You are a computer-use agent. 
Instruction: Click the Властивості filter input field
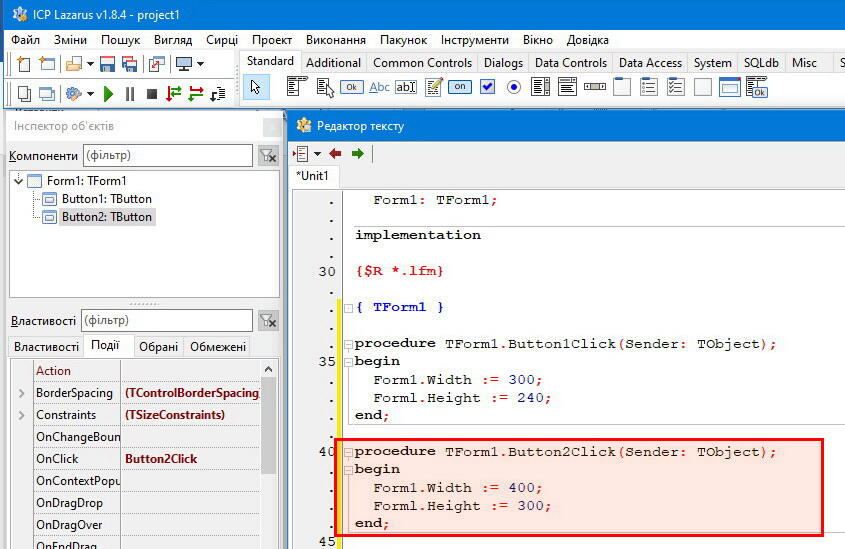click(x=167, y=321)
